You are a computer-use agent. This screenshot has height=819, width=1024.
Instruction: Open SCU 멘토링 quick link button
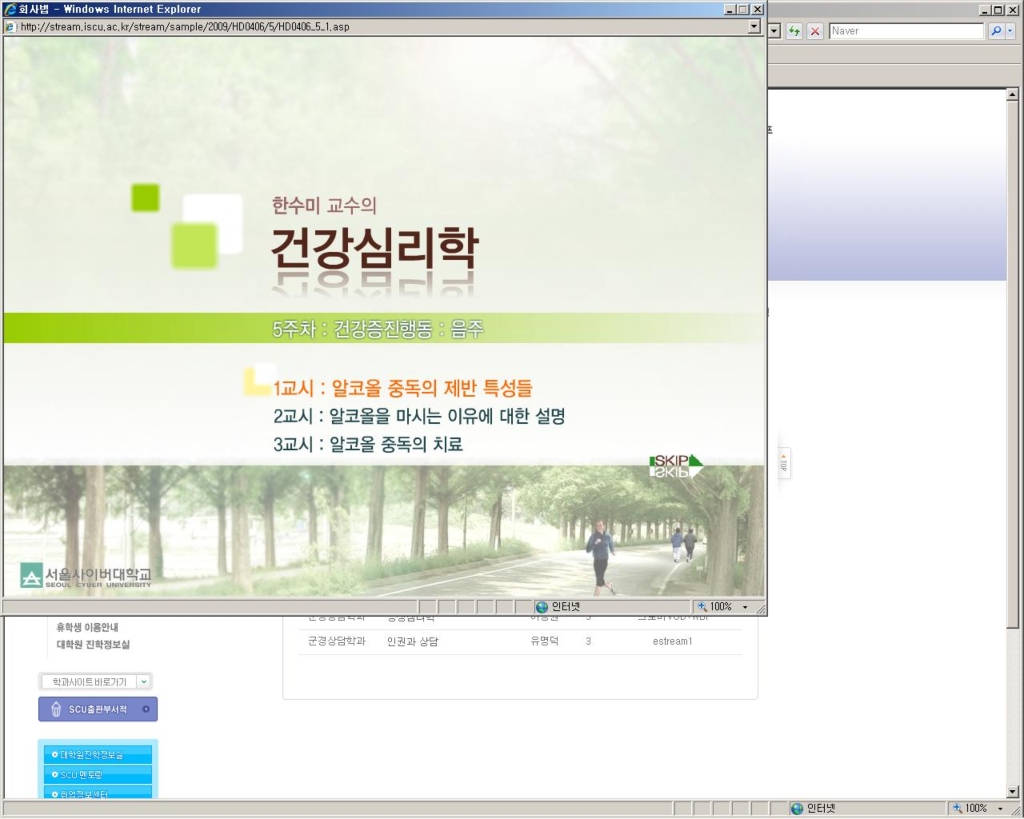[98, 775]
